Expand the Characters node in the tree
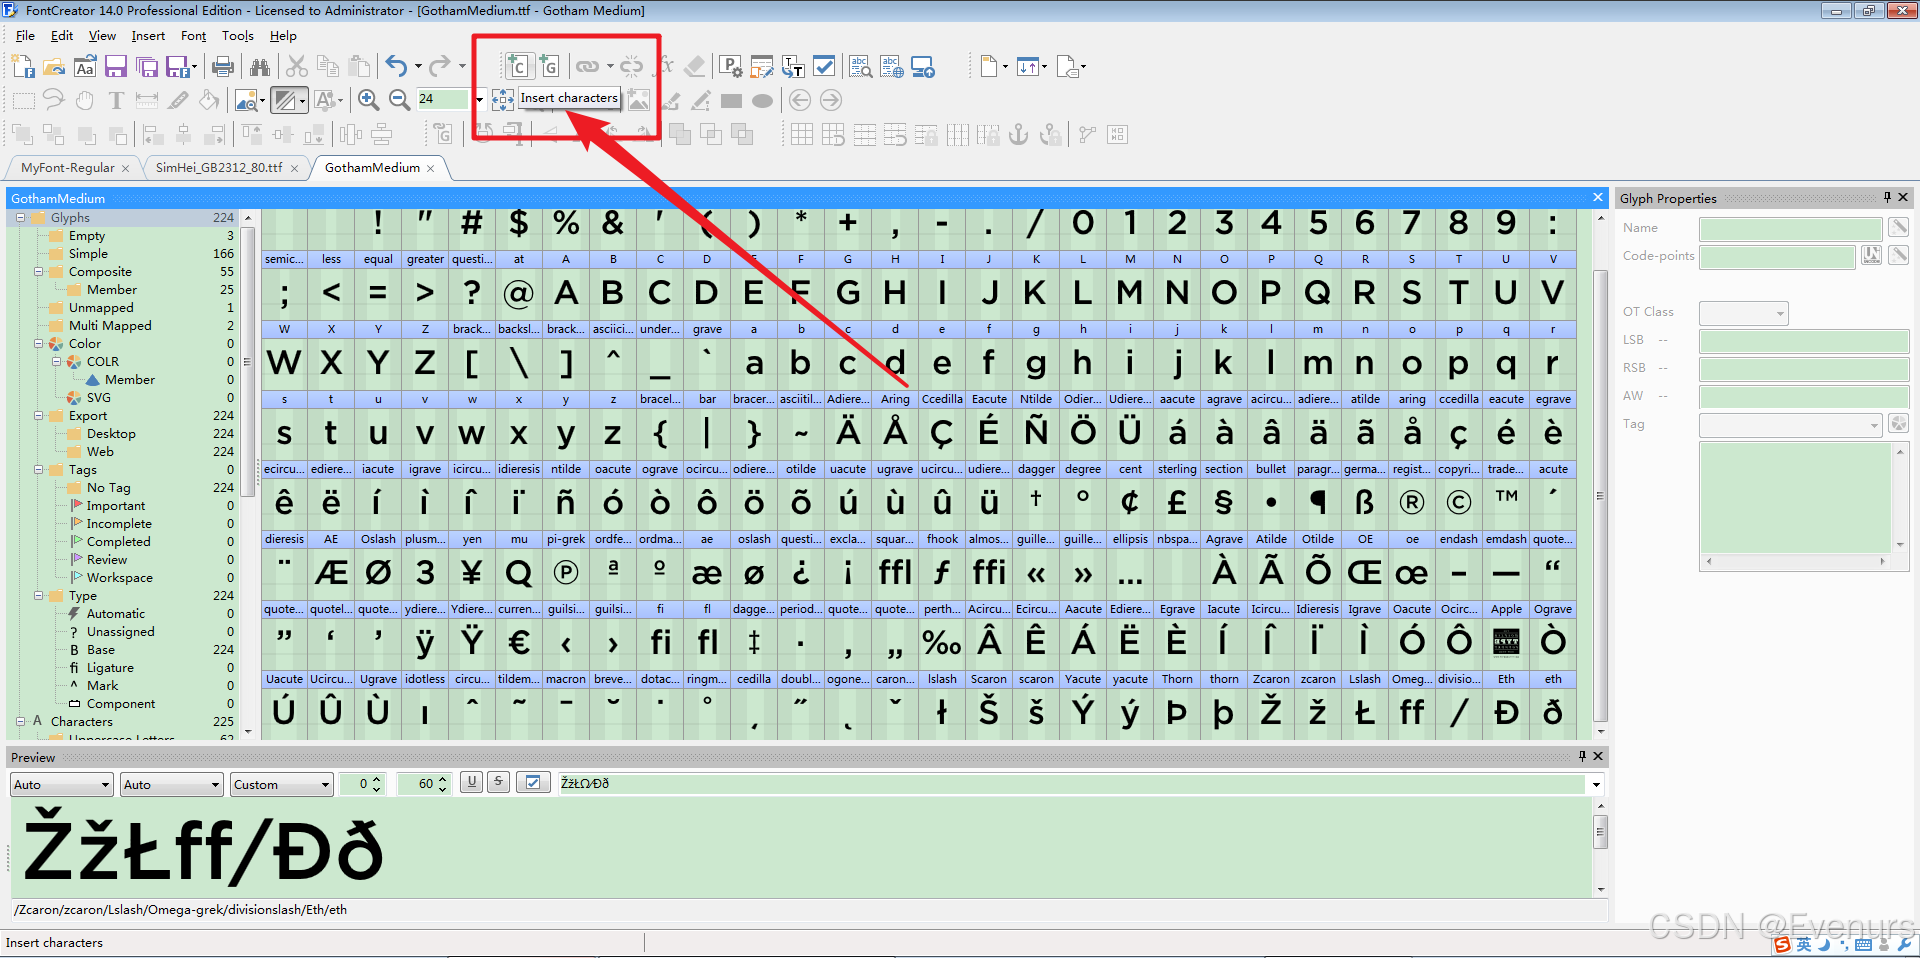Viewport: 1920px width, 958px height. point(20,721)
